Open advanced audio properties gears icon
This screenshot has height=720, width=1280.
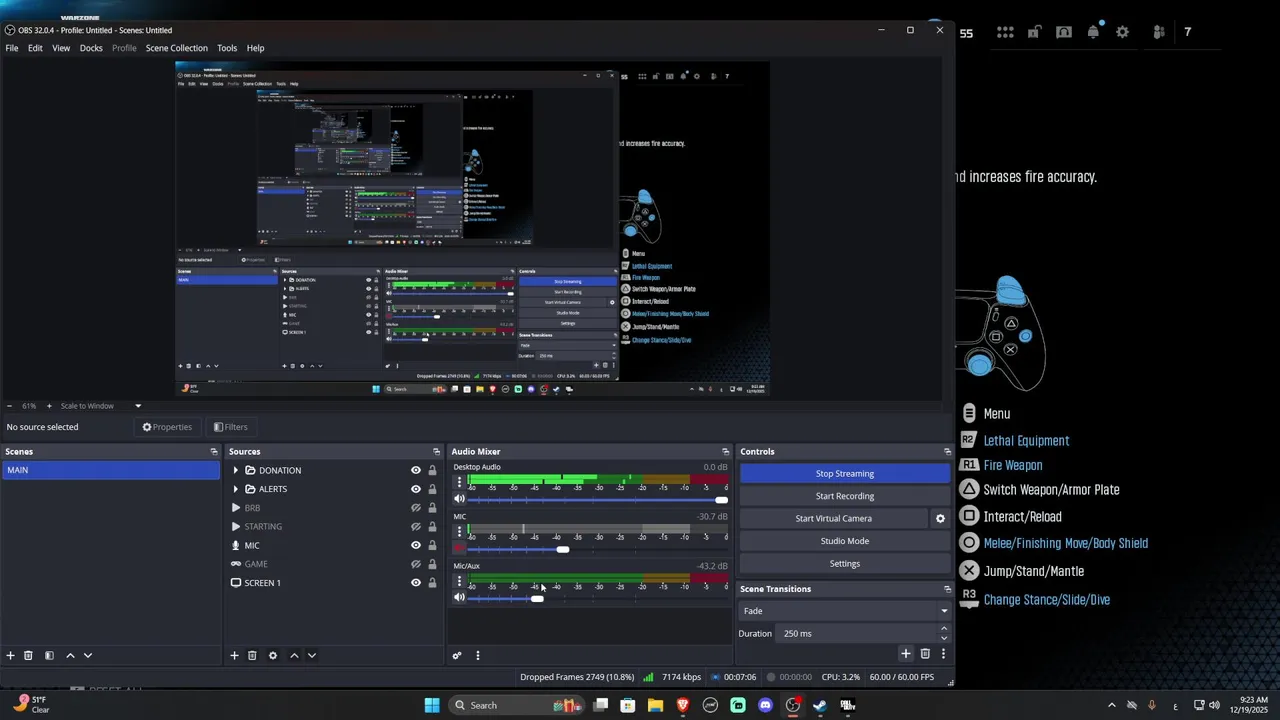click(457, 655)
